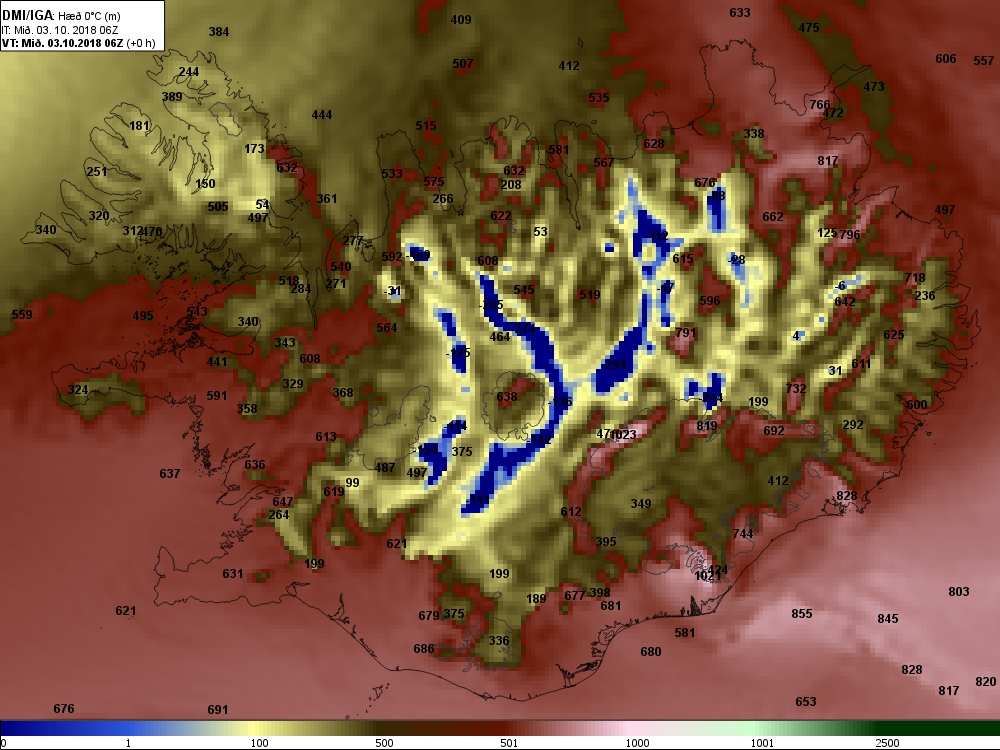Viewport: 1000px width, 750px height.
Task: Click the 'IT: Mið. 03.10.2018 06Z' line
Action: point(60,30)
